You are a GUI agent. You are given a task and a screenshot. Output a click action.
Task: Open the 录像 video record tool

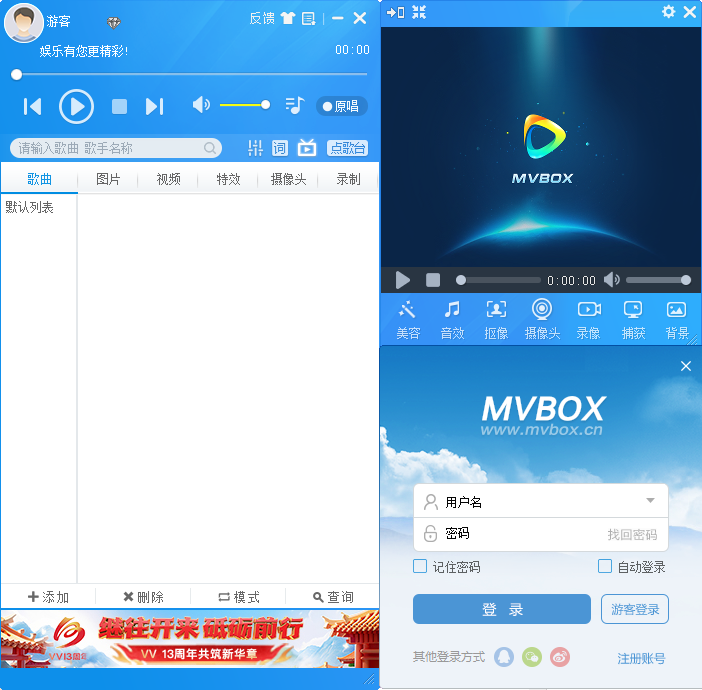589,320
